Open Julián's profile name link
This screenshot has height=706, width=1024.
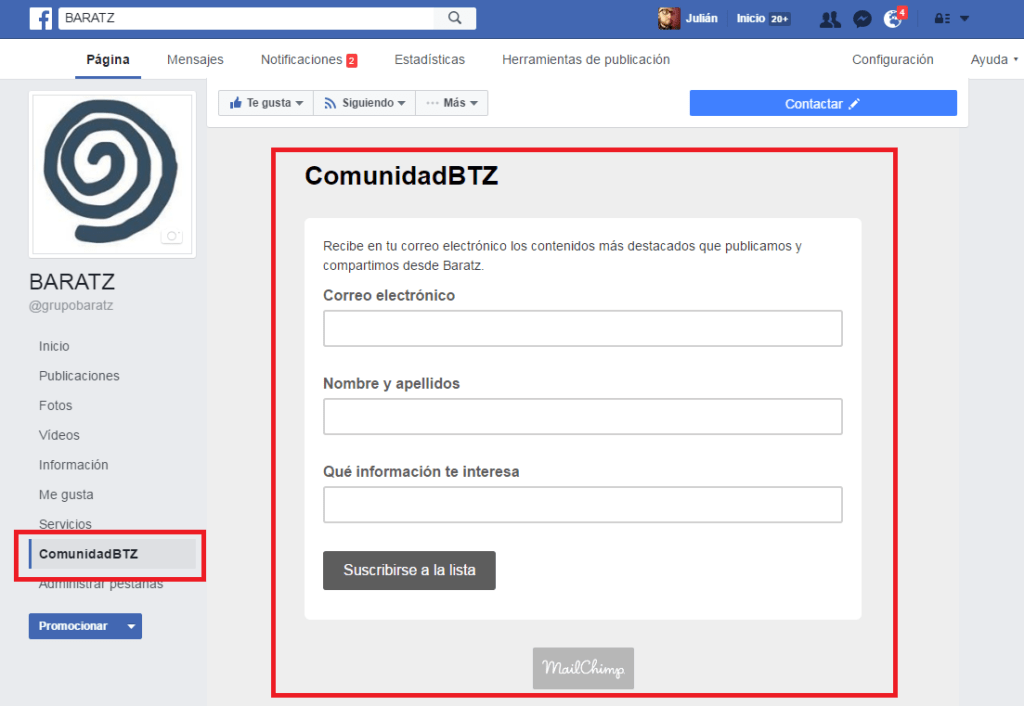tap(701, 18)
